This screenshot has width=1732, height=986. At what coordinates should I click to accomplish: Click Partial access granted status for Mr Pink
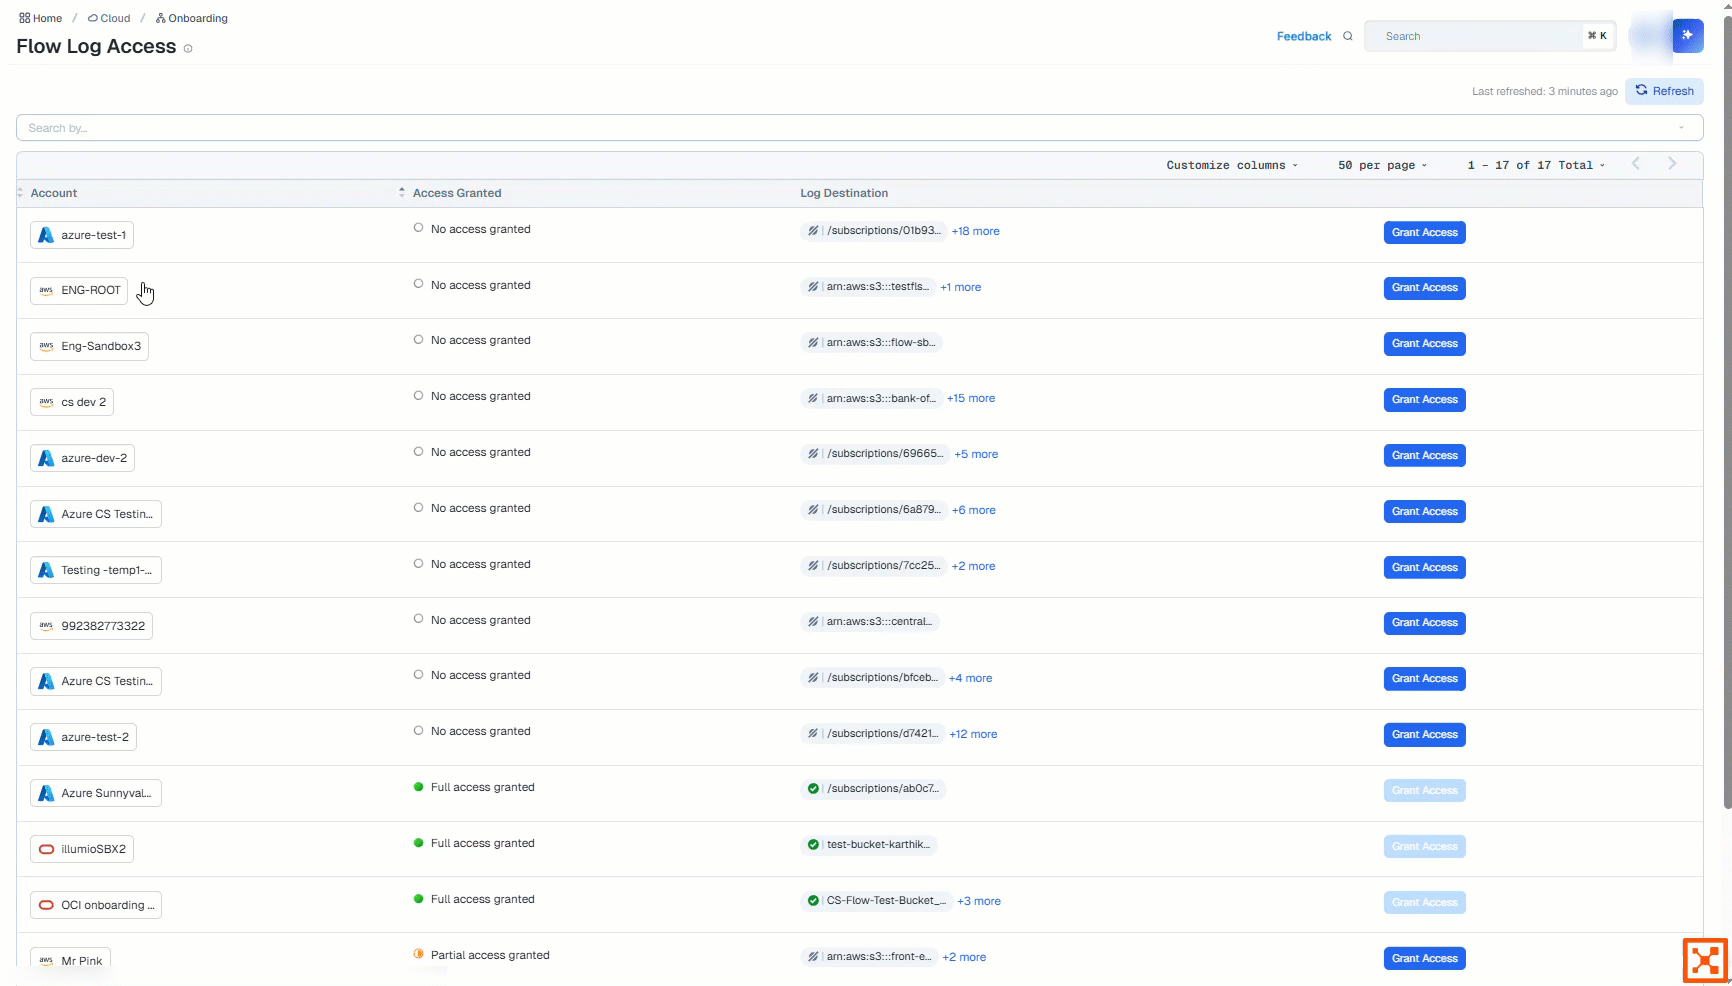pos(481,955)
